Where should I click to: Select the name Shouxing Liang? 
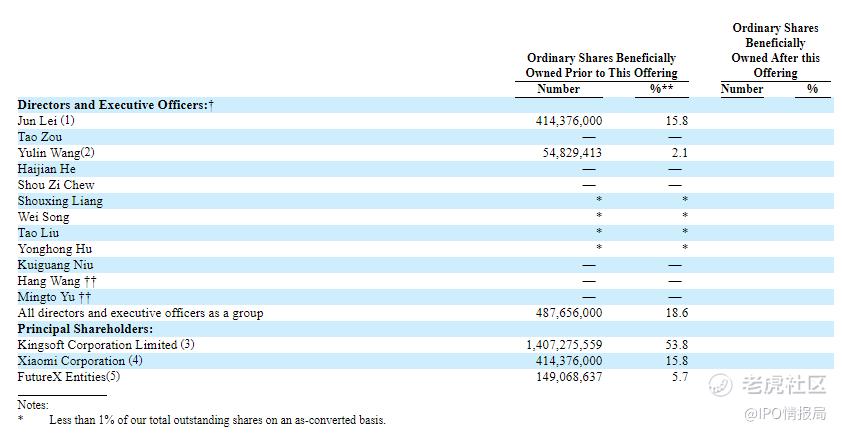60,201
